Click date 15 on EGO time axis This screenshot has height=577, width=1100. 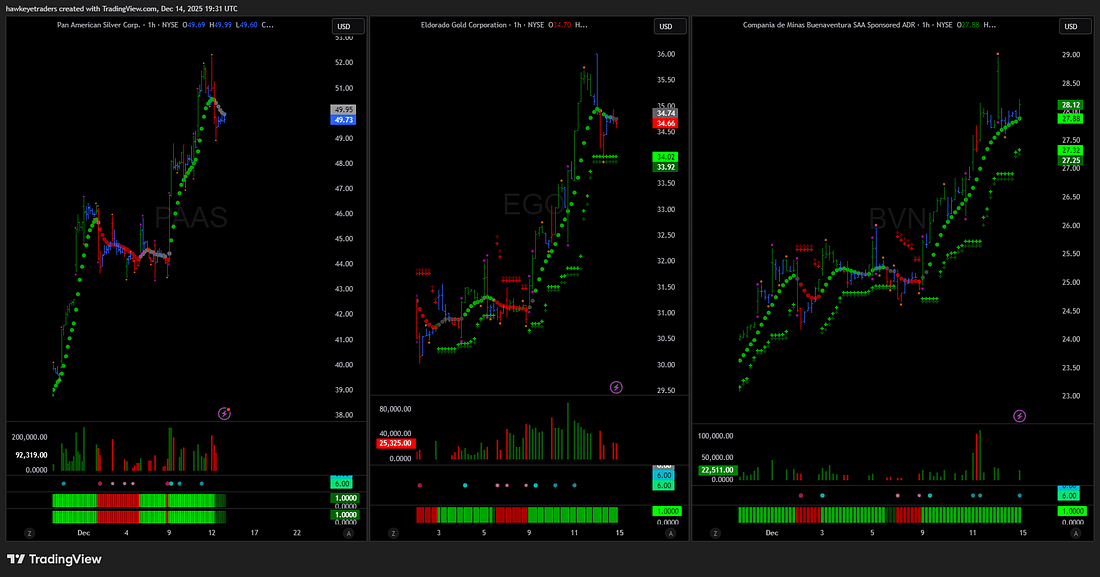(x=619, y=533)
